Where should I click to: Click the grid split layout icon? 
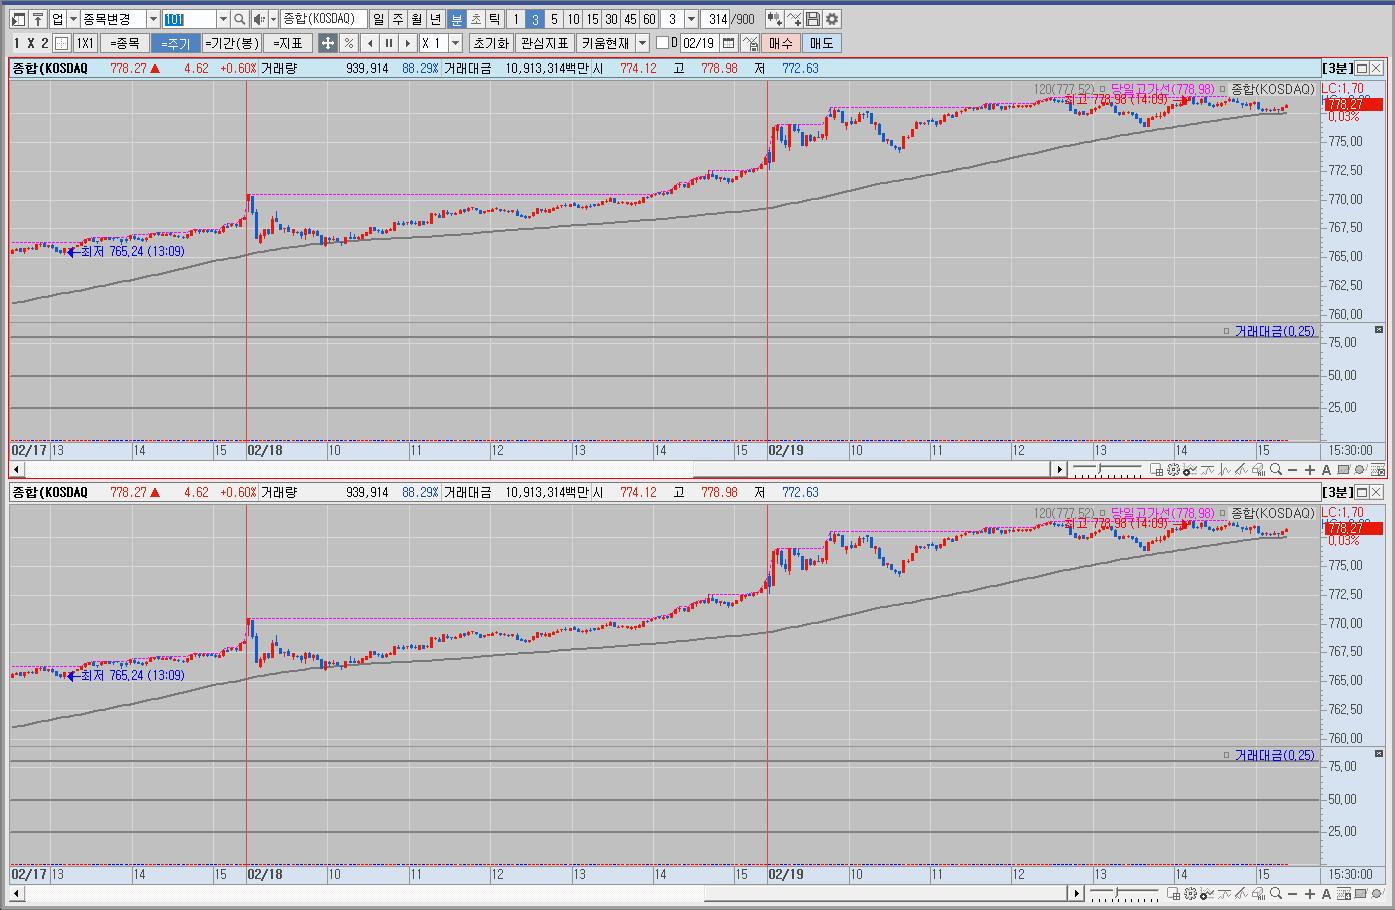[62, 43]
